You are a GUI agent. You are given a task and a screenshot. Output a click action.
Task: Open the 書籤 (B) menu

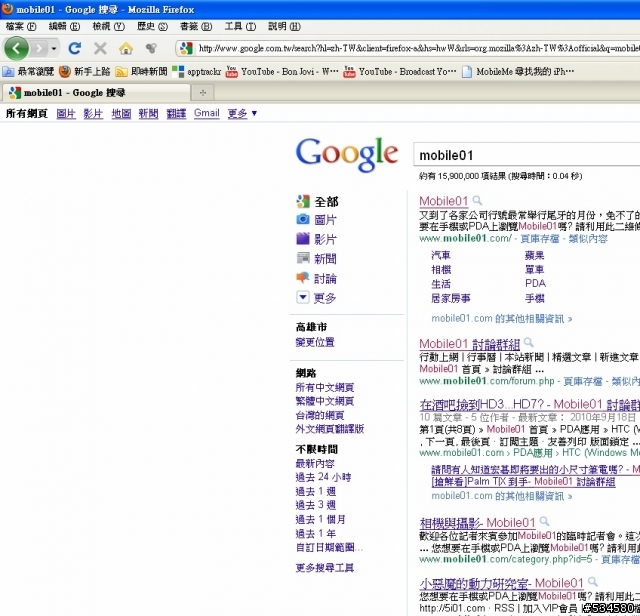tap(196, 27)
